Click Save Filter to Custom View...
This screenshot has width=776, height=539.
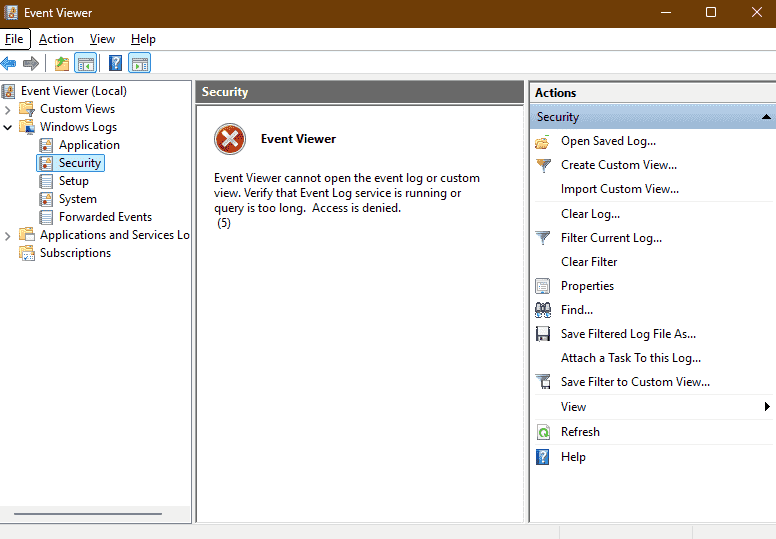coord(635,382)
